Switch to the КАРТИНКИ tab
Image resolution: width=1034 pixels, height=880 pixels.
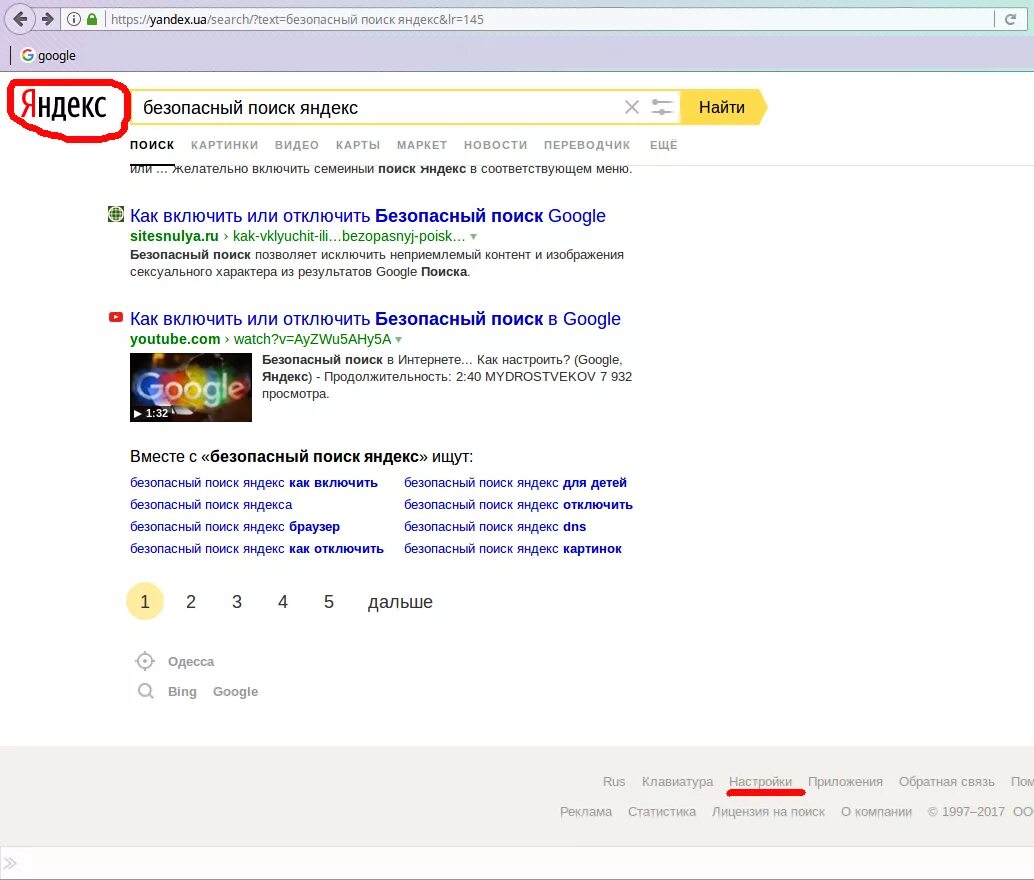(x=224, y=145)
